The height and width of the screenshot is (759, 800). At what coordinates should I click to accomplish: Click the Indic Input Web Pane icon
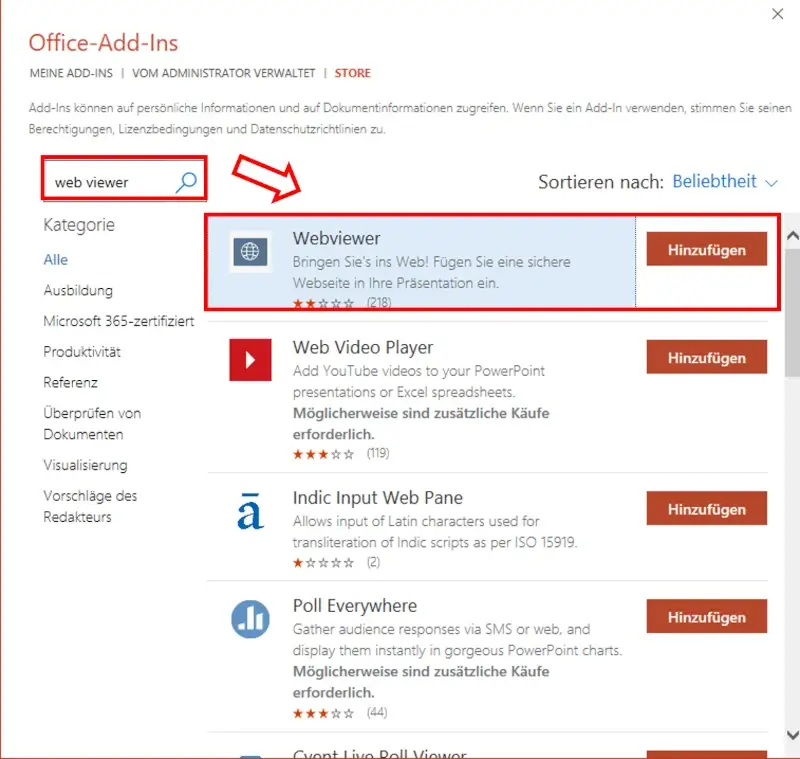(x=250, y=511)
